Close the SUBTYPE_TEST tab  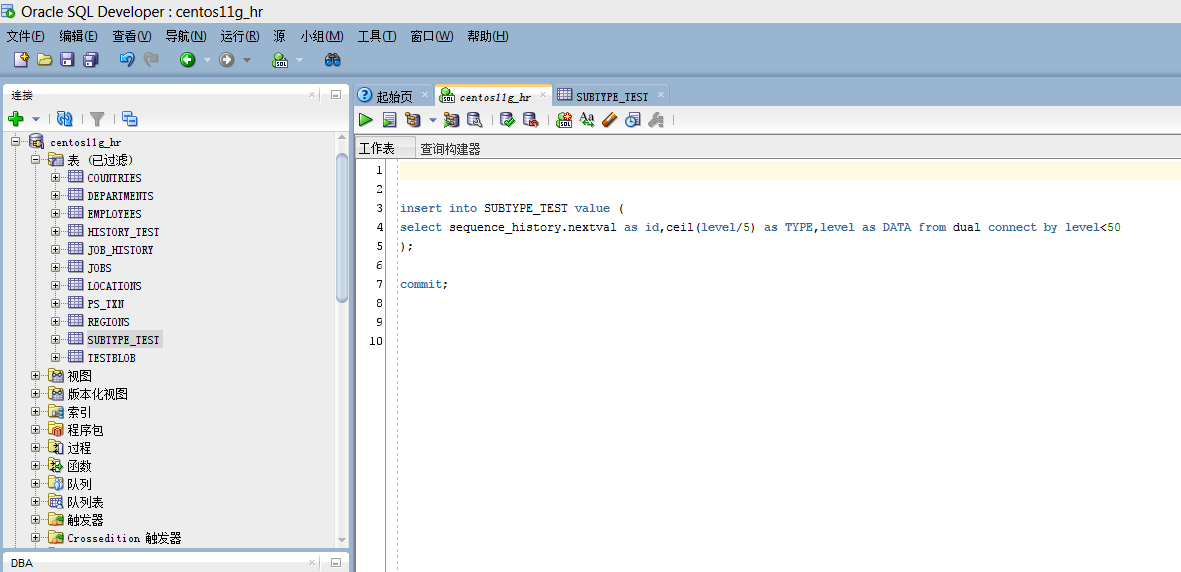pos(661,95)
